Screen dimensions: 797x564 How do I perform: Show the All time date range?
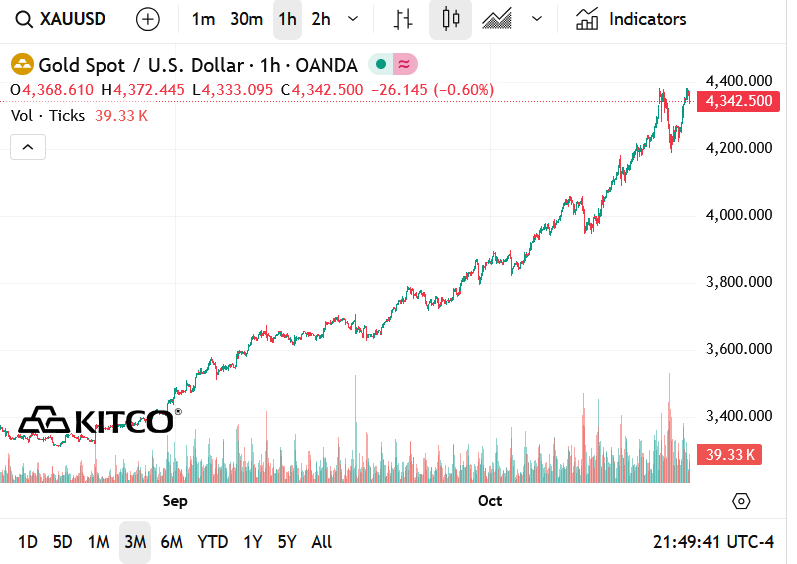point(322,542)
